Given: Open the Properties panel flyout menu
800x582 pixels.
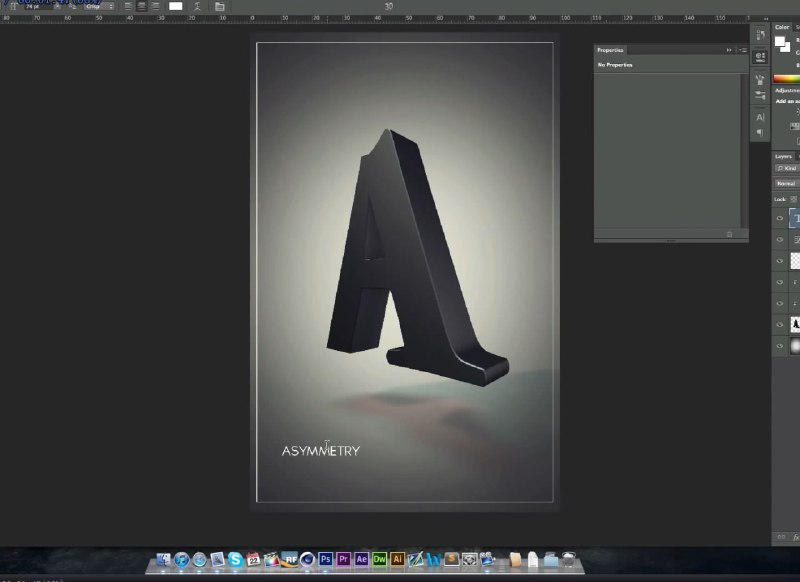Looking at the screenshot, I should (743, 50).
